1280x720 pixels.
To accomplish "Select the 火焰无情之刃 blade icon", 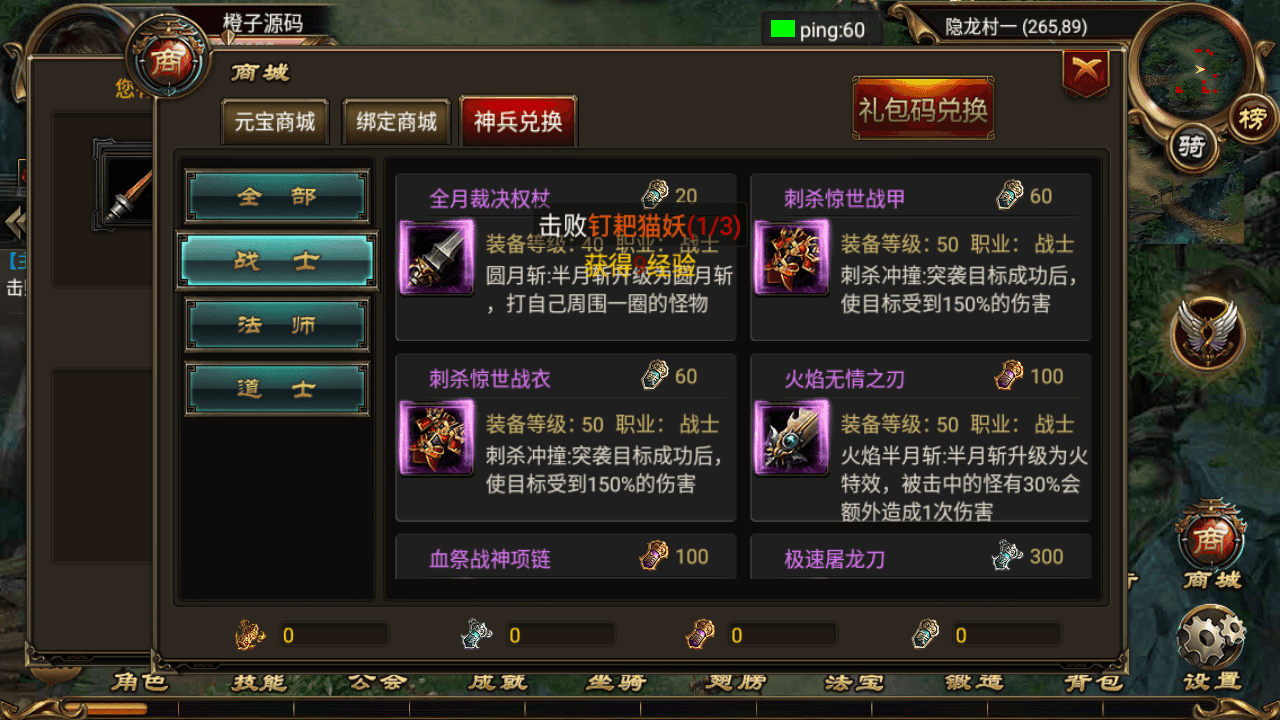I will pyautogui.click(x=791, y=438).
